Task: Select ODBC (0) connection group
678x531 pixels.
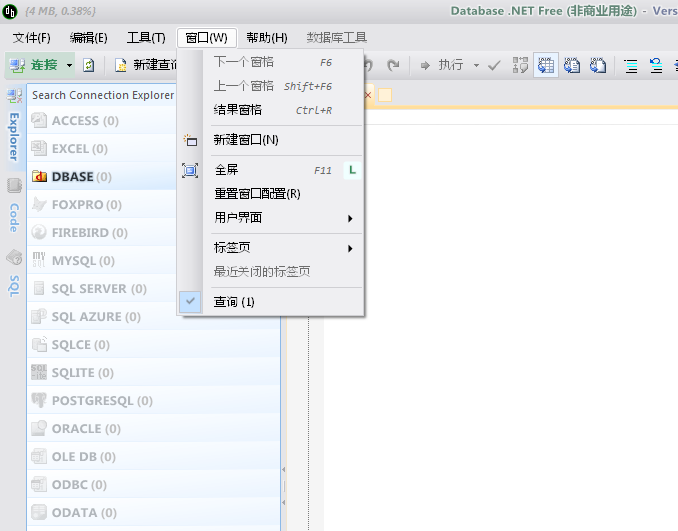Action: (154, 485)
